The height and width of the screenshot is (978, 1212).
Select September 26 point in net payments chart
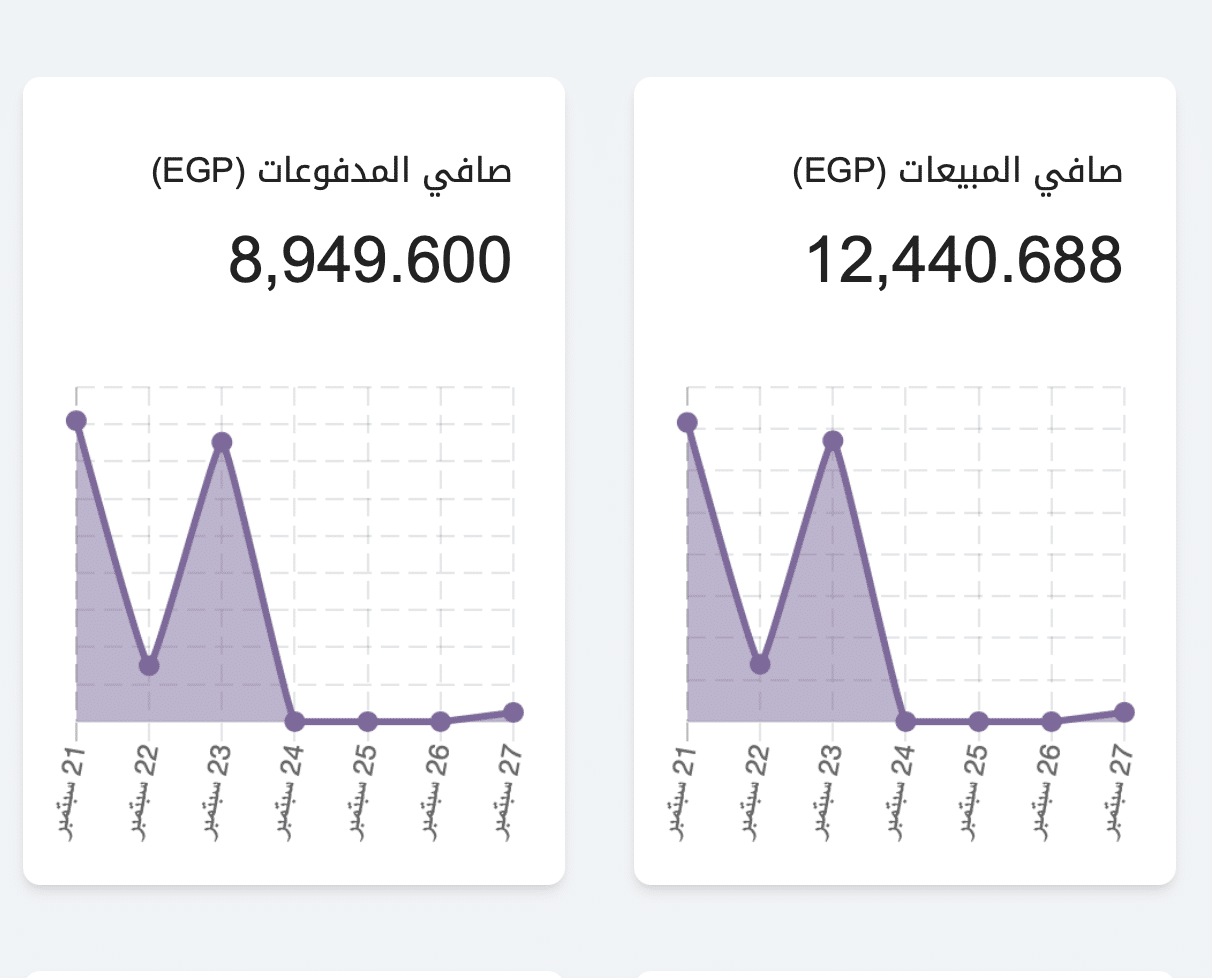click(x=440, y=721)
